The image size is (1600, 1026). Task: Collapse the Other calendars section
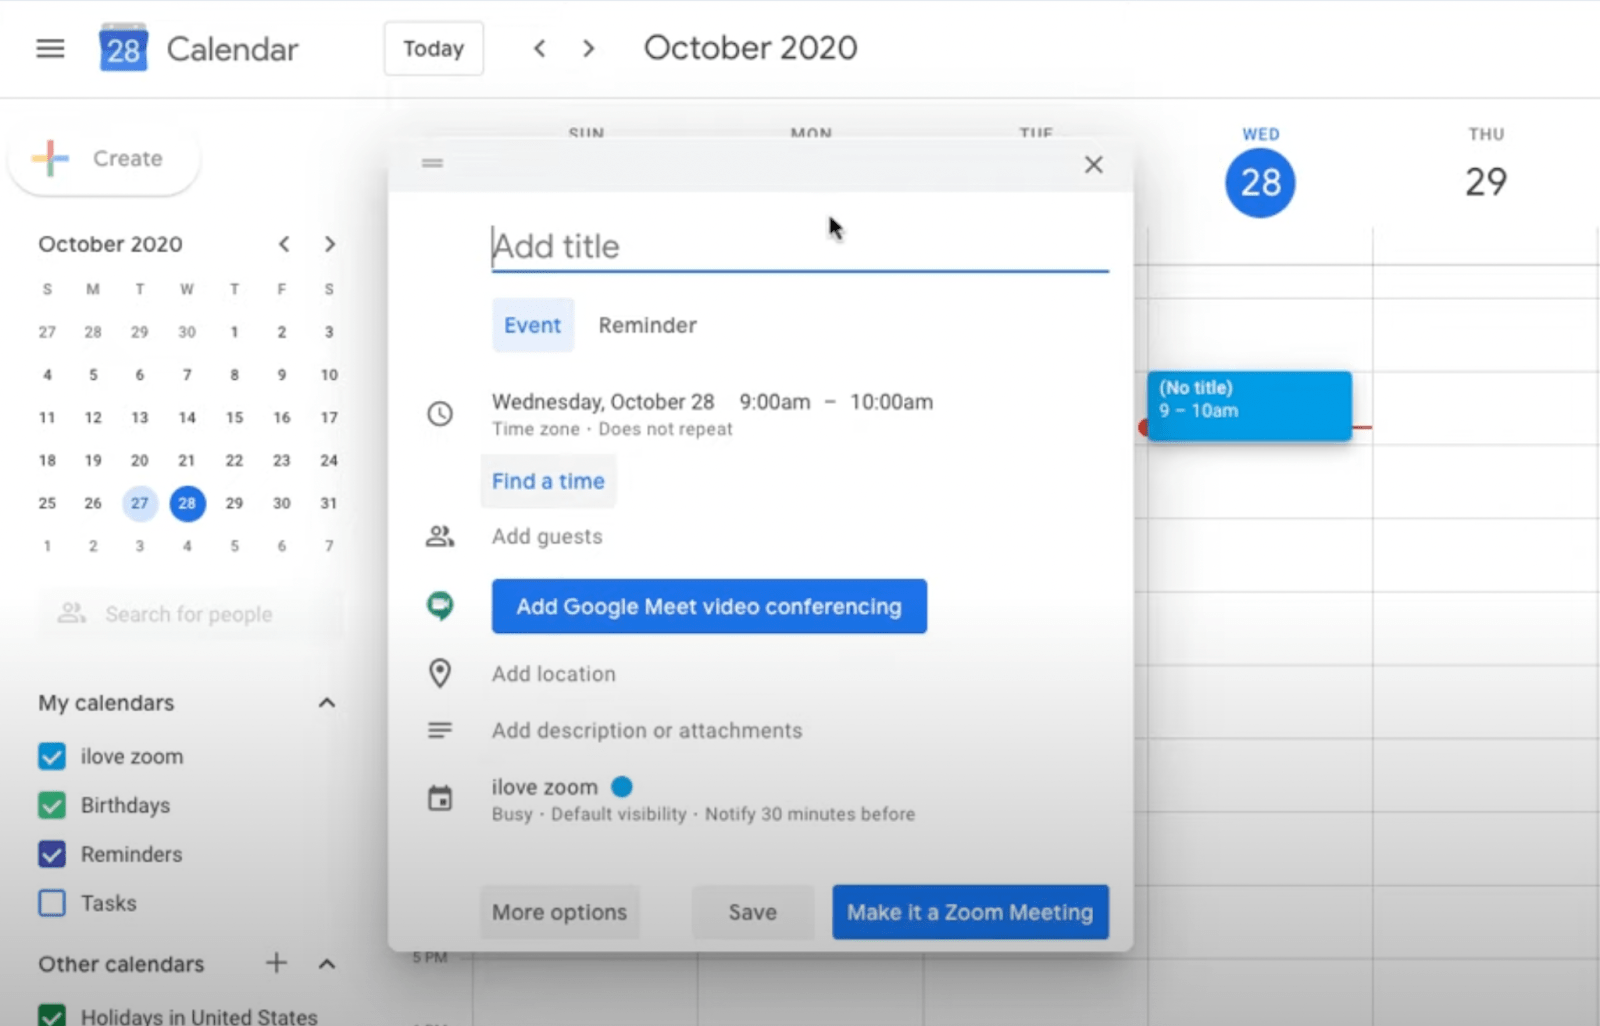coord(326,963)
